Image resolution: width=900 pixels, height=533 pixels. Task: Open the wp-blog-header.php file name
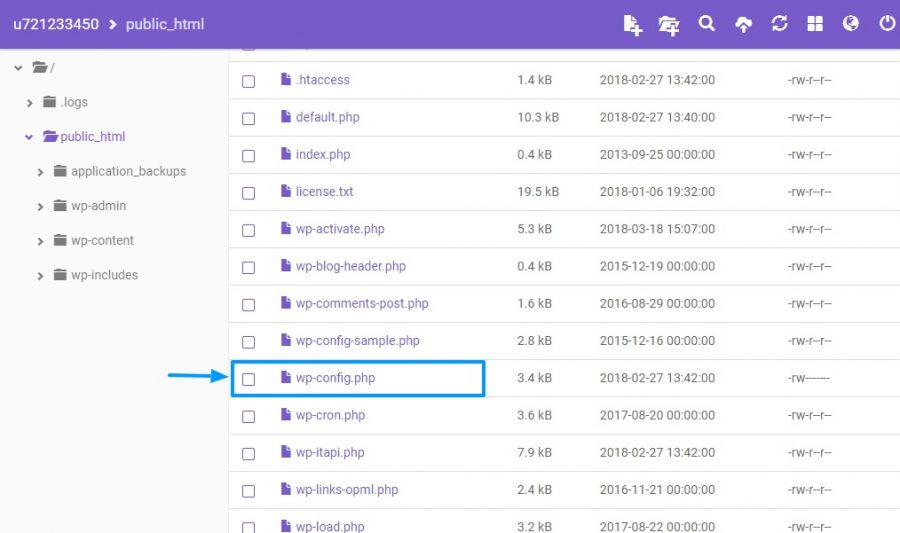351,266
